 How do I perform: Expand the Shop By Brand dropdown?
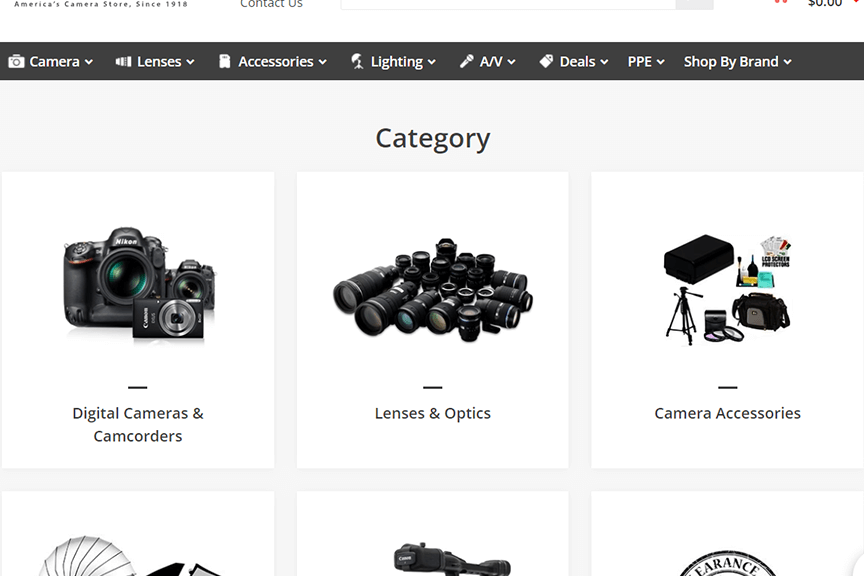coord(737,62)
